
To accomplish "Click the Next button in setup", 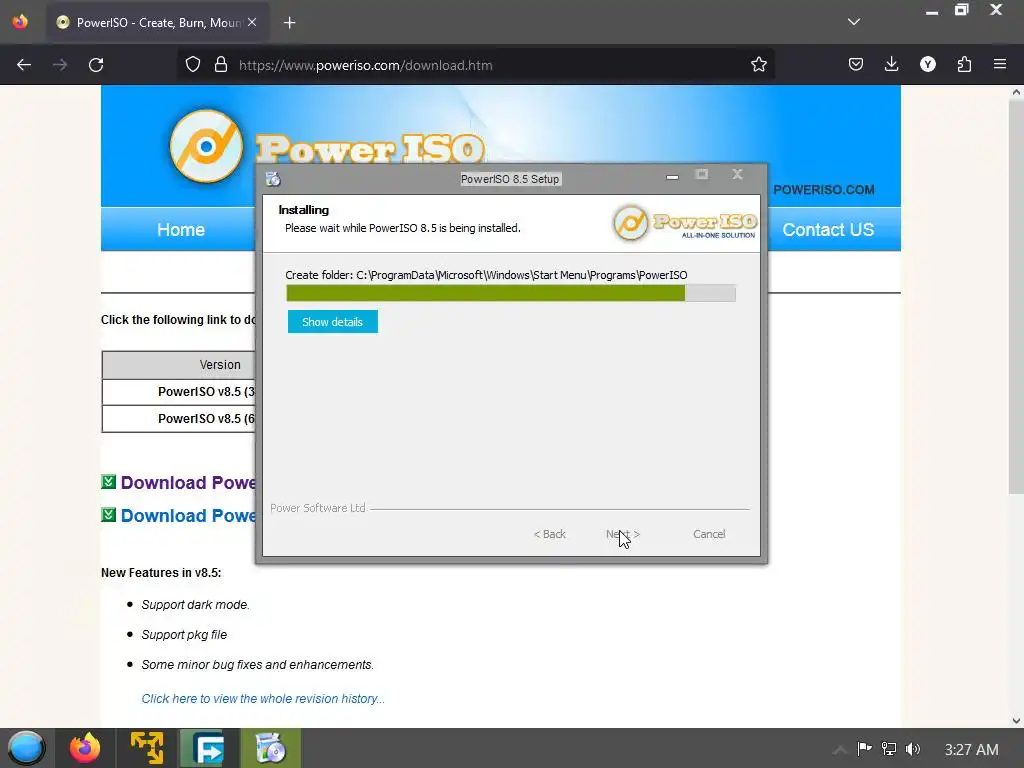I will pyautogui.click(x=622, y=534).
